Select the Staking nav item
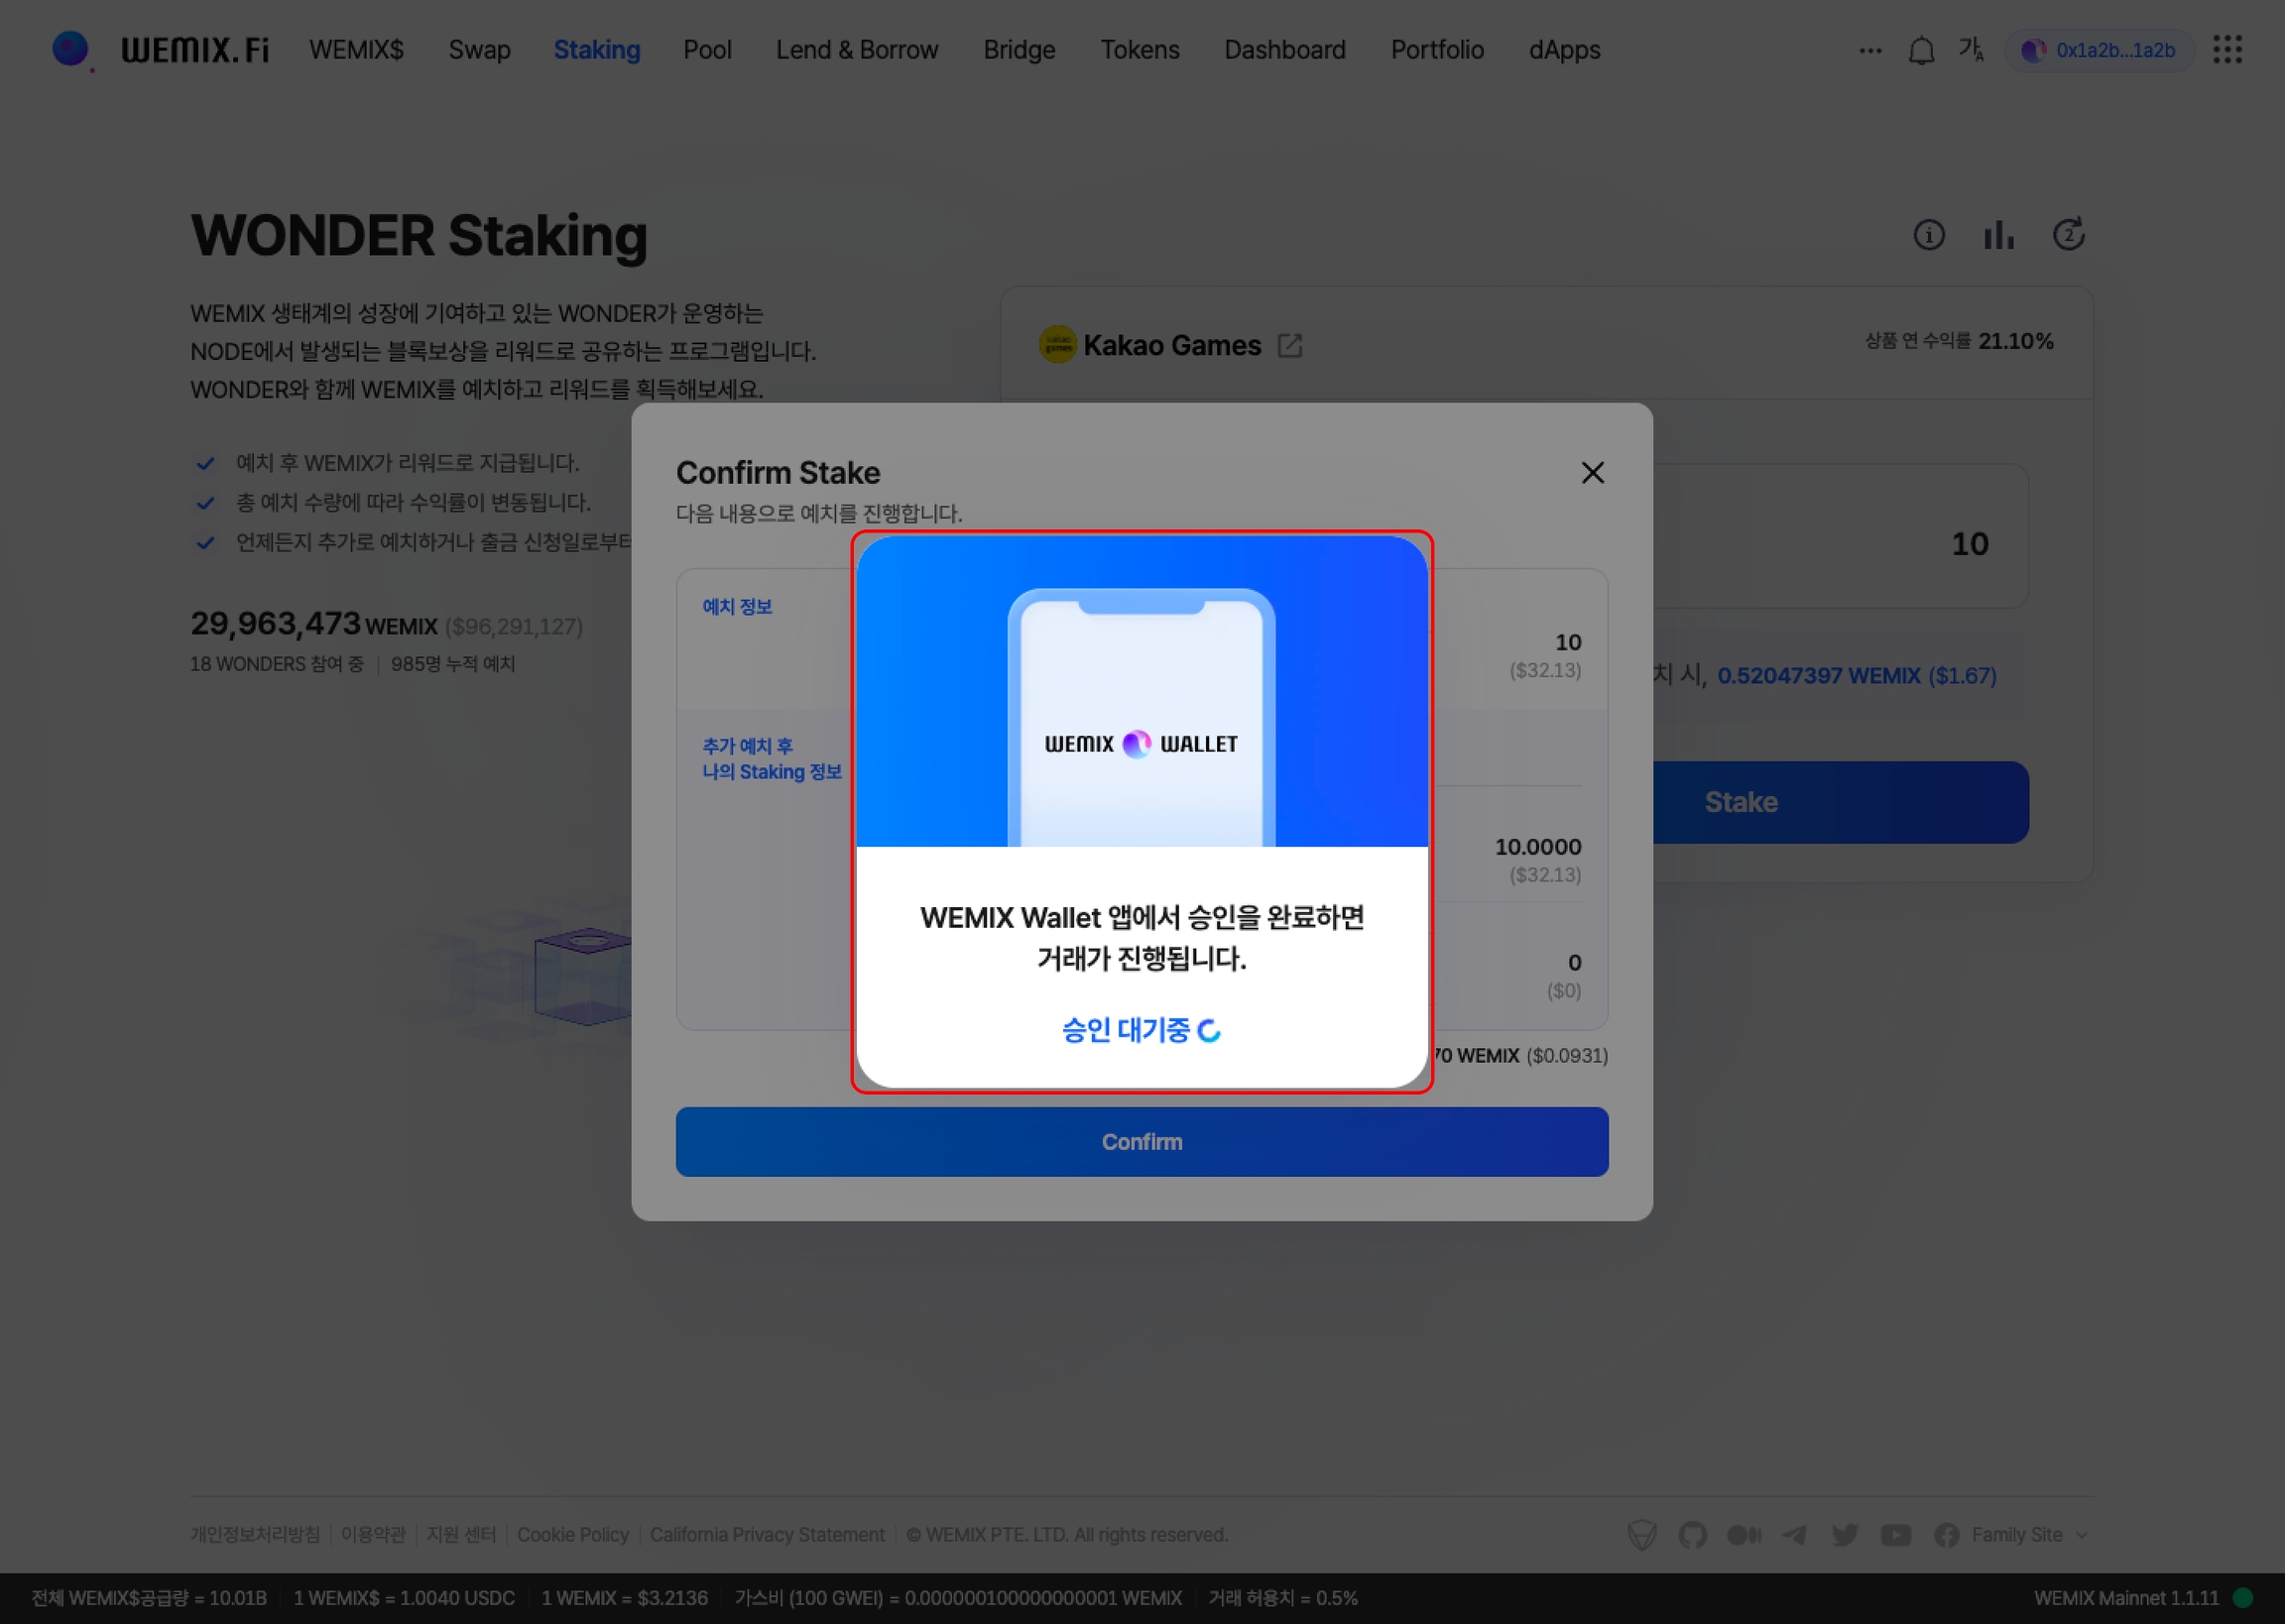 (597, 50)
